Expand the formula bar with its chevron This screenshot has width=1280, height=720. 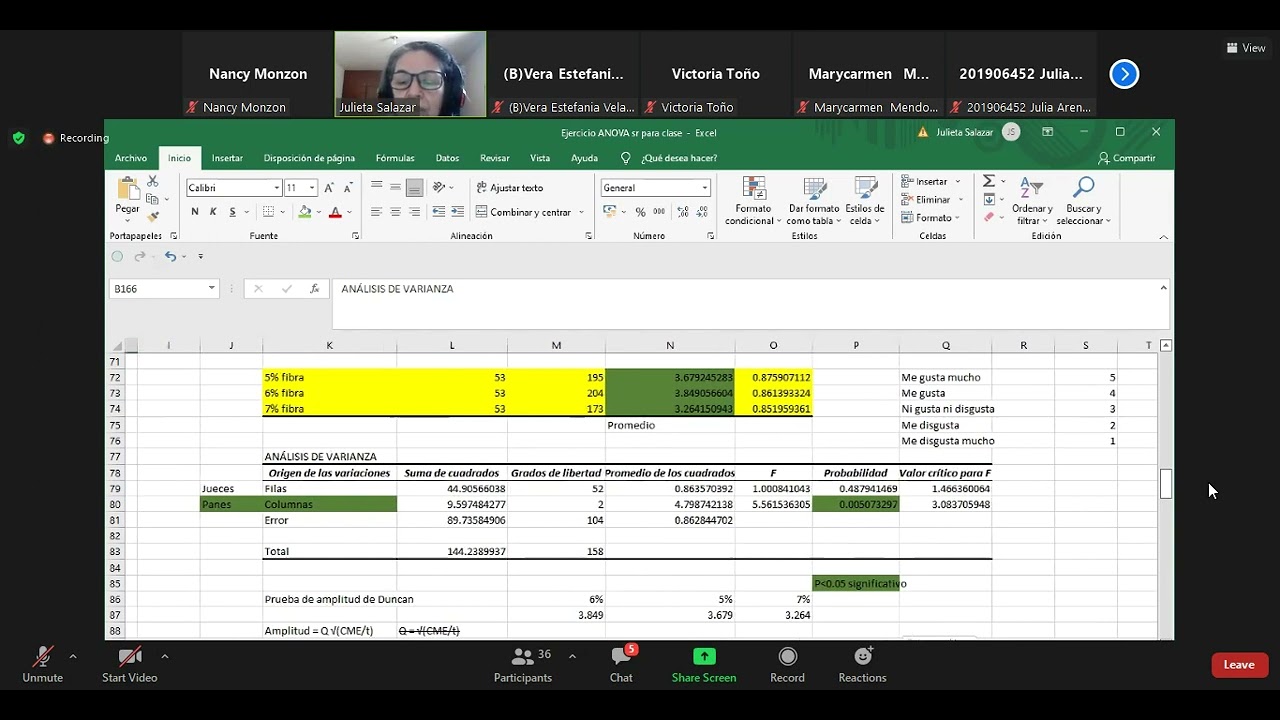point(1163,288)
